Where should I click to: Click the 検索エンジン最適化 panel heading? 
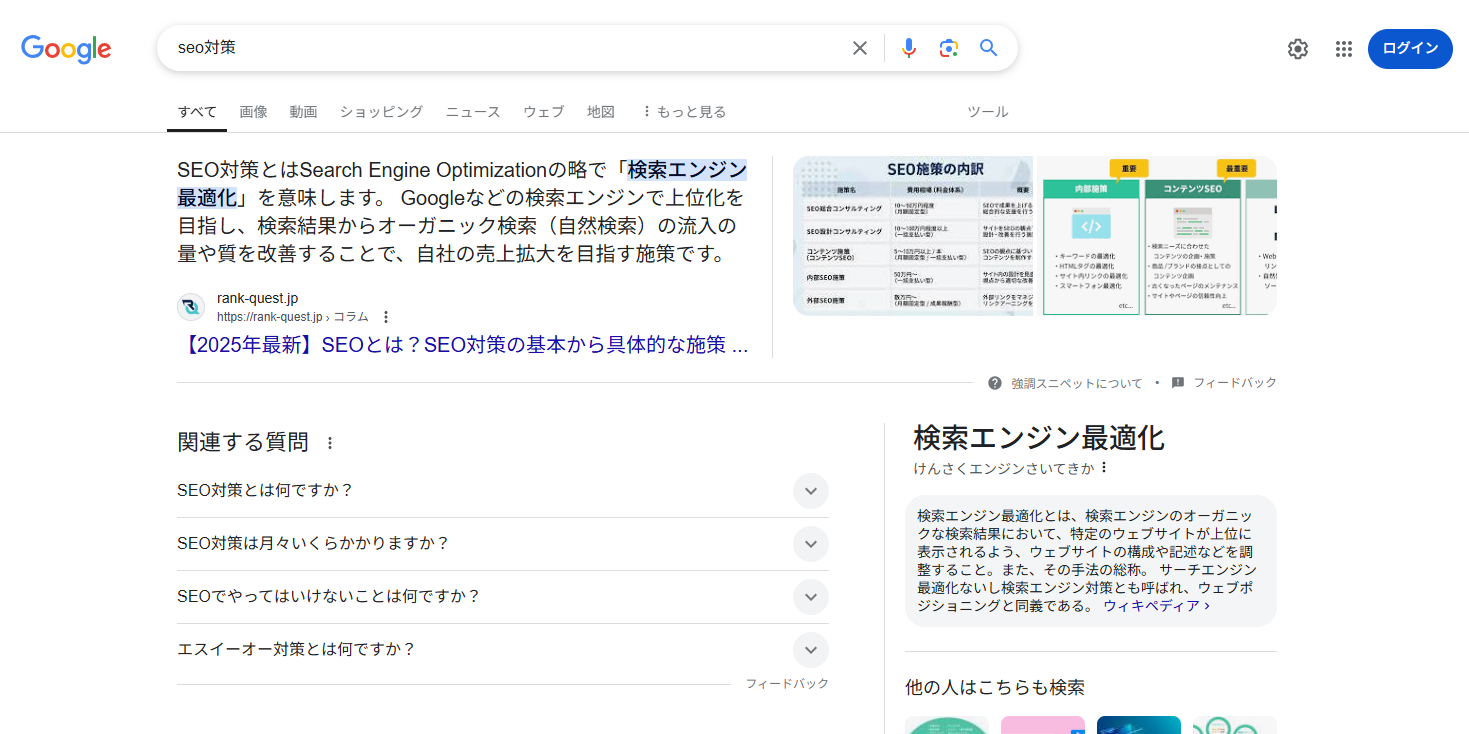click(1039, 438)
